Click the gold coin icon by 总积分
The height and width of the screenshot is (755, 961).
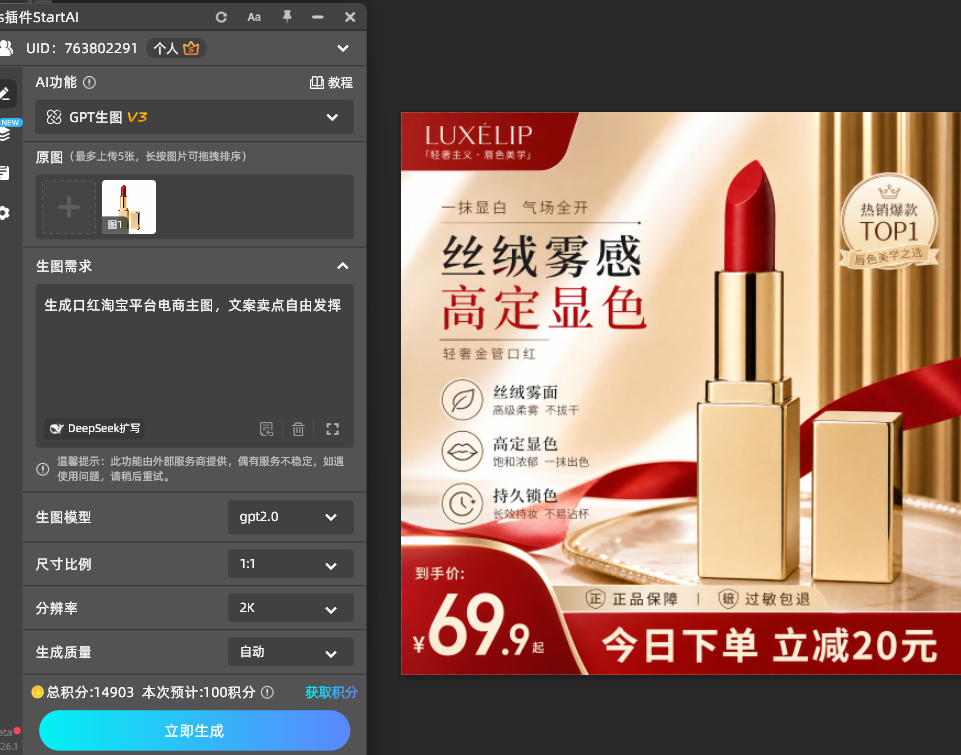click(x=37, y=692)
